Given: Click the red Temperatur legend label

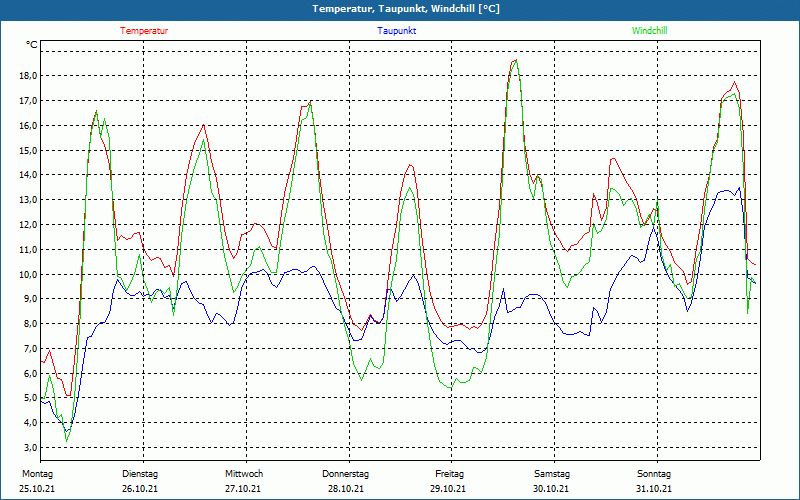Looking at the screenshot, I should click(144, 31).
